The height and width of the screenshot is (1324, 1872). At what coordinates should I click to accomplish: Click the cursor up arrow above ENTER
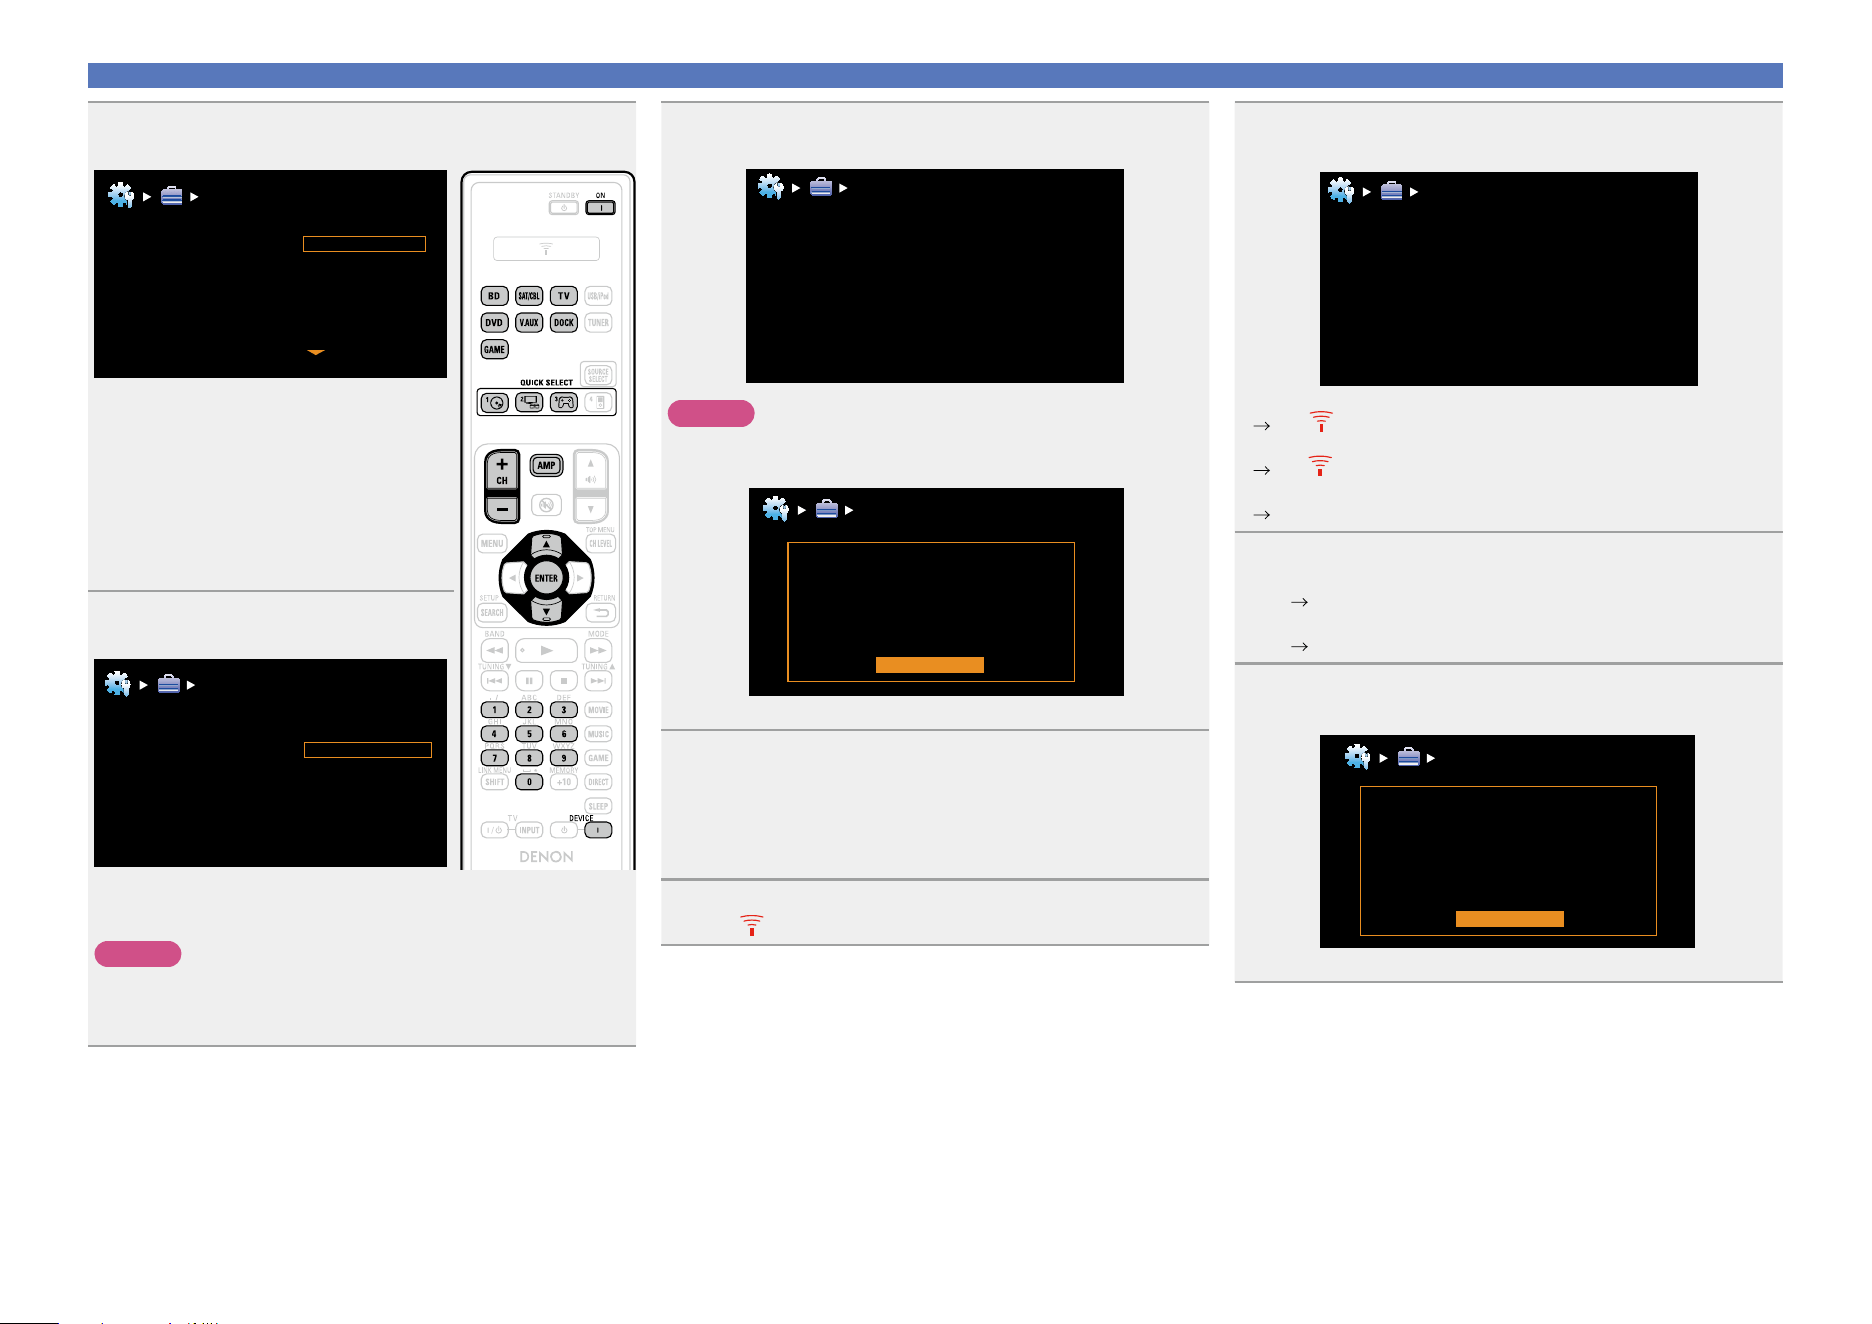546,544
